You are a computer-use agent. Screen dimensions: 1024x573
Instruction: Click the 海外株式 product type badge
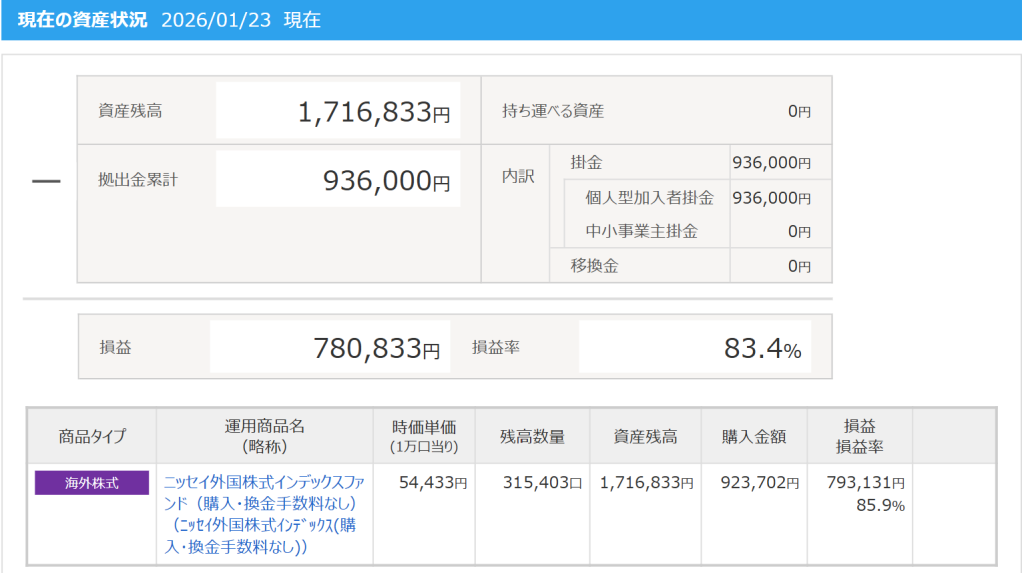[x=91, y=483]
